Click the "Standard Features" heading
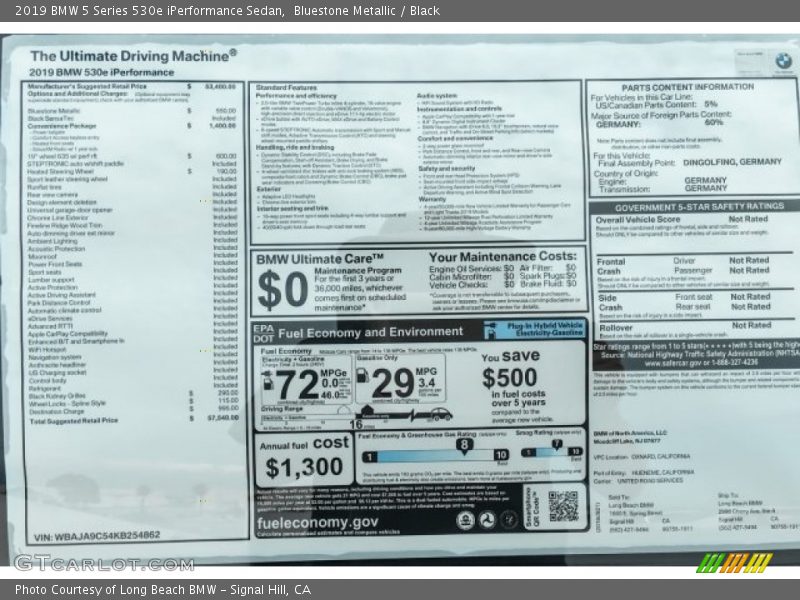The image size is (800, 600). (286, 87)
